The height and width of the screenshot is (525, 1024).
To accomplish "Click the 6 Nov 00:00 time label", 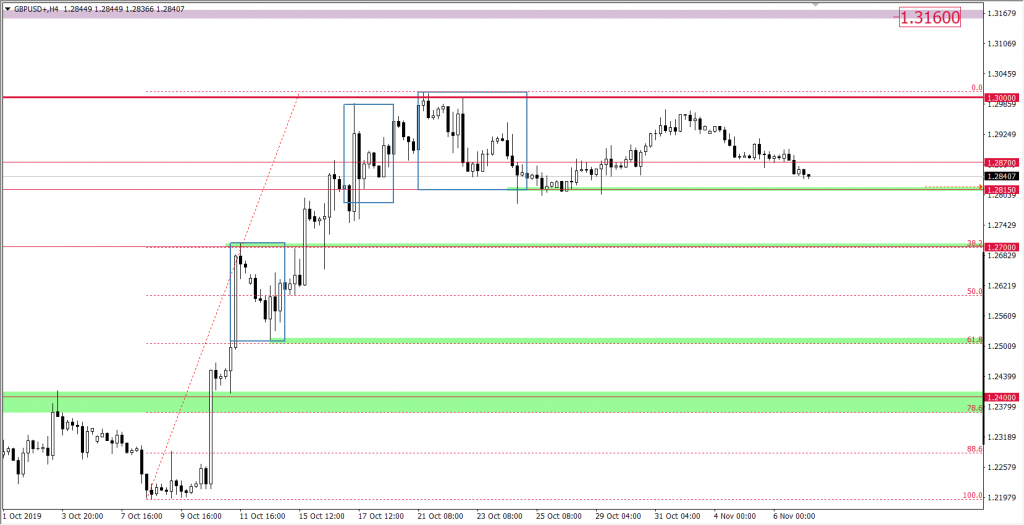I will (794, 516).
